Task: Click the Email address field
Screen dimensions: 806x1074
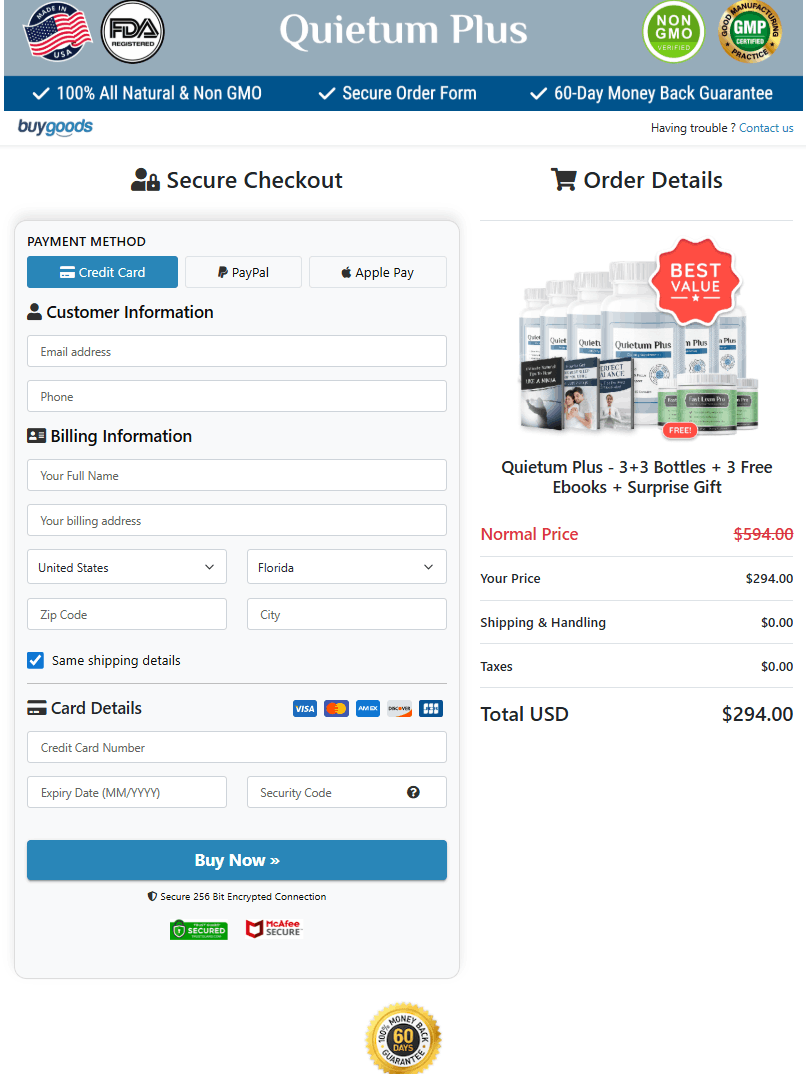Action: [236, 352]
